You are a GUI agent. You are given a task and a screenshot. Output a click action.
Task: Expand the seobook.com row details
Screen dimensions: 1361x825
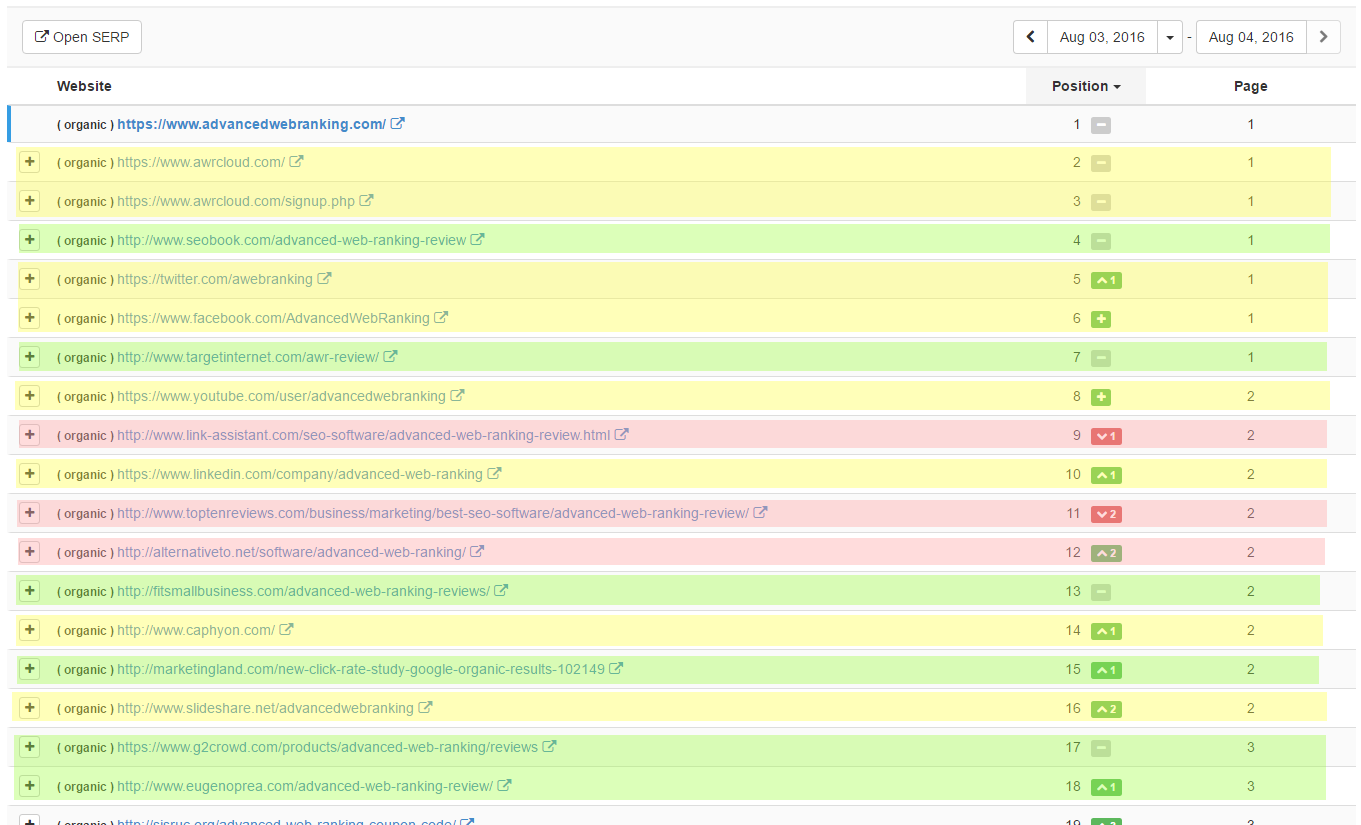coord(29,240)
